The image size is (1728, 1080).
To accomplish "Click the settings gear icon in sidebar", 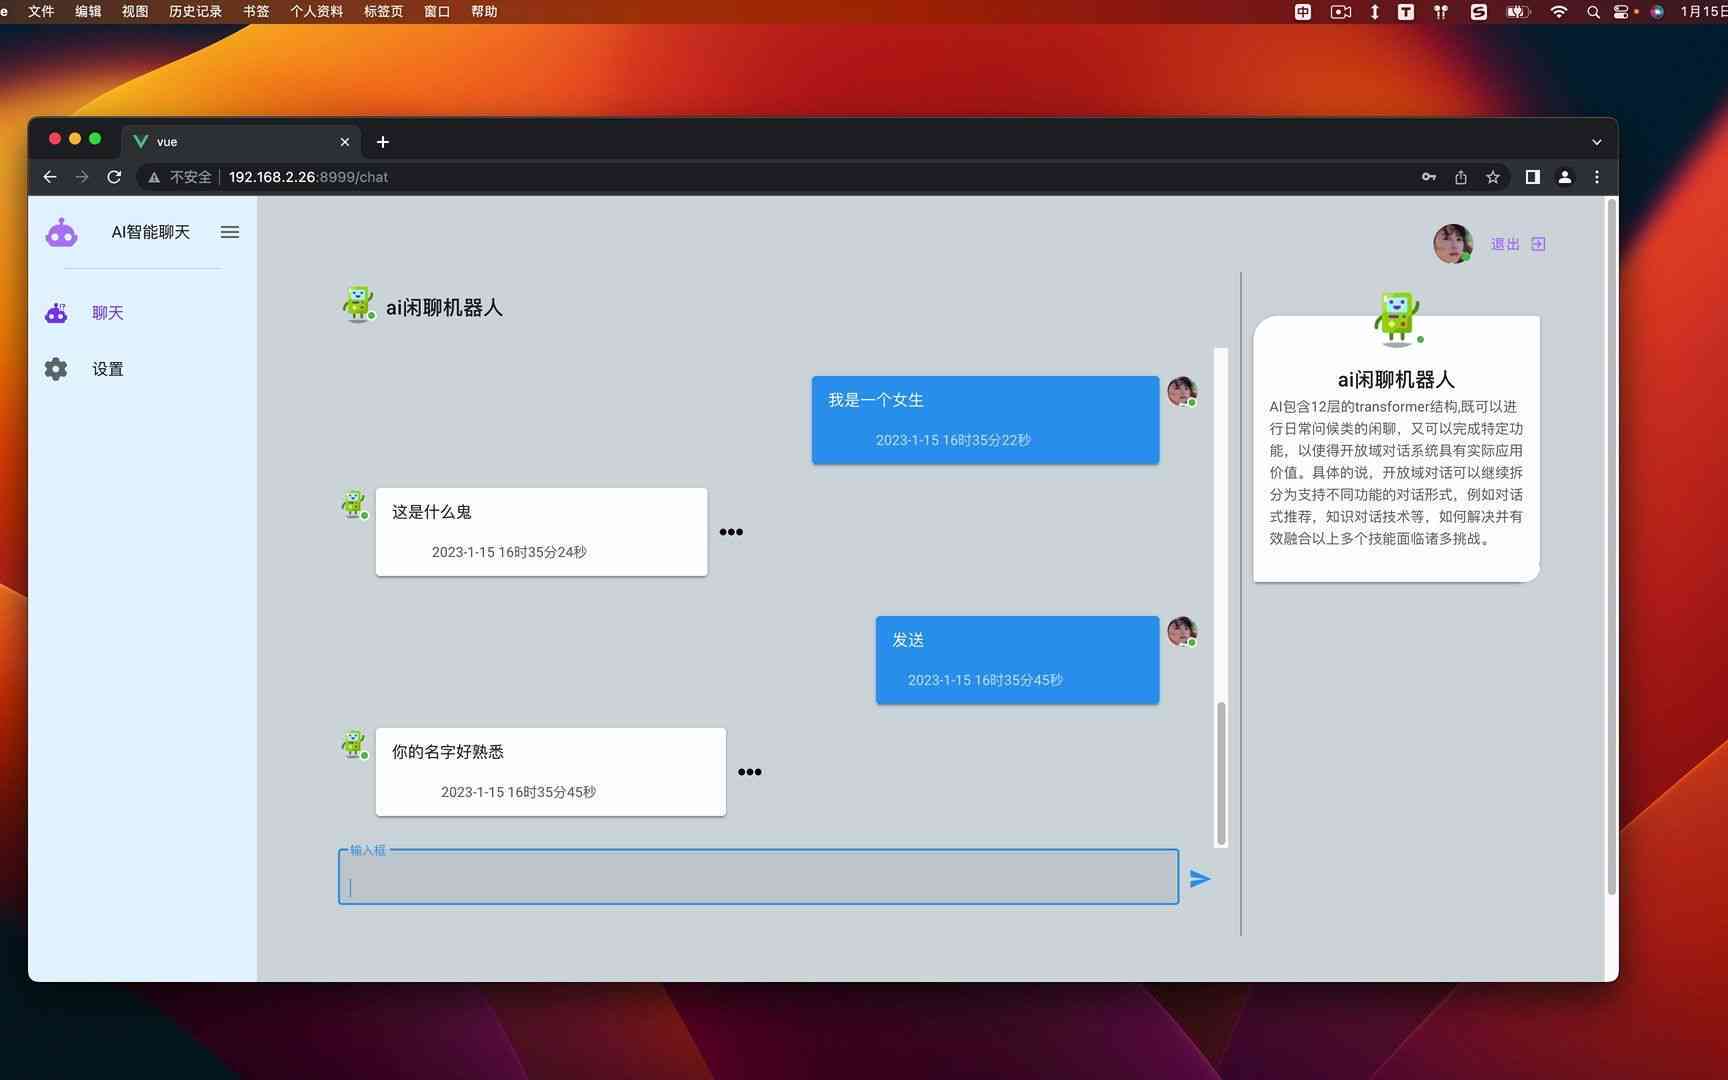I will tap(56, 369).
